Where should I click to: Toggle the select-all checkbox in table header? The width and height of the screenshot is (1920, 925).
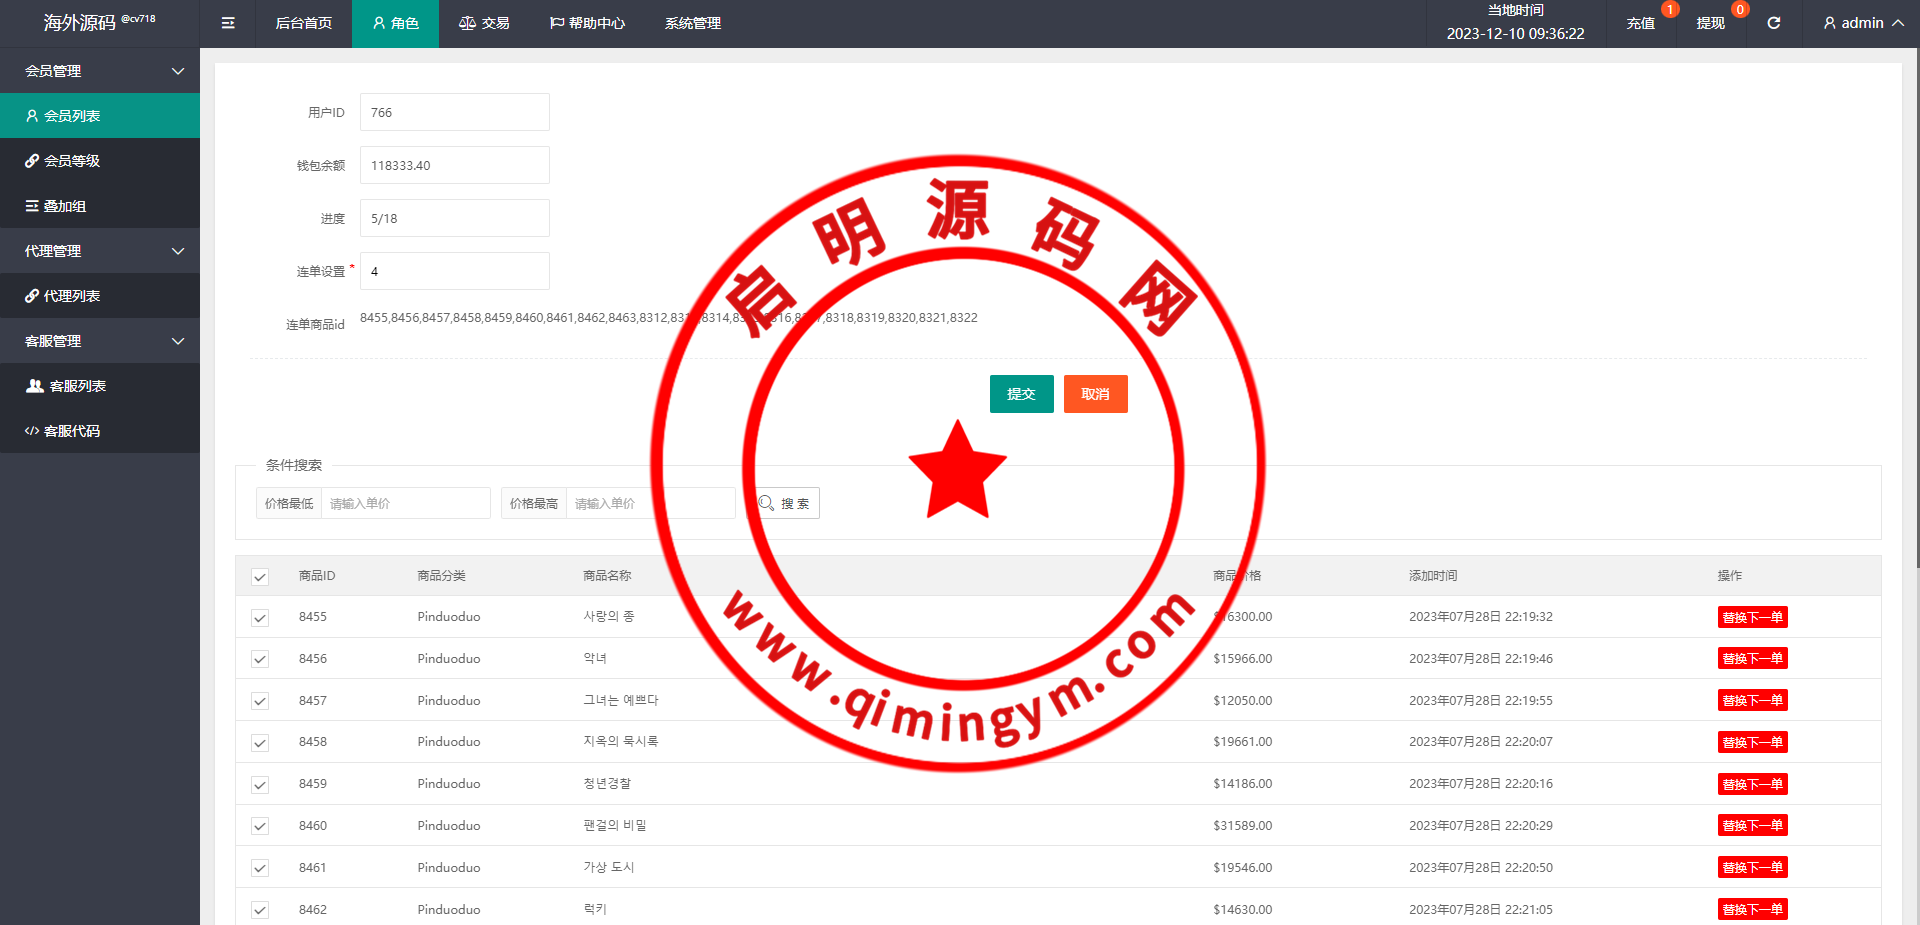260,577
